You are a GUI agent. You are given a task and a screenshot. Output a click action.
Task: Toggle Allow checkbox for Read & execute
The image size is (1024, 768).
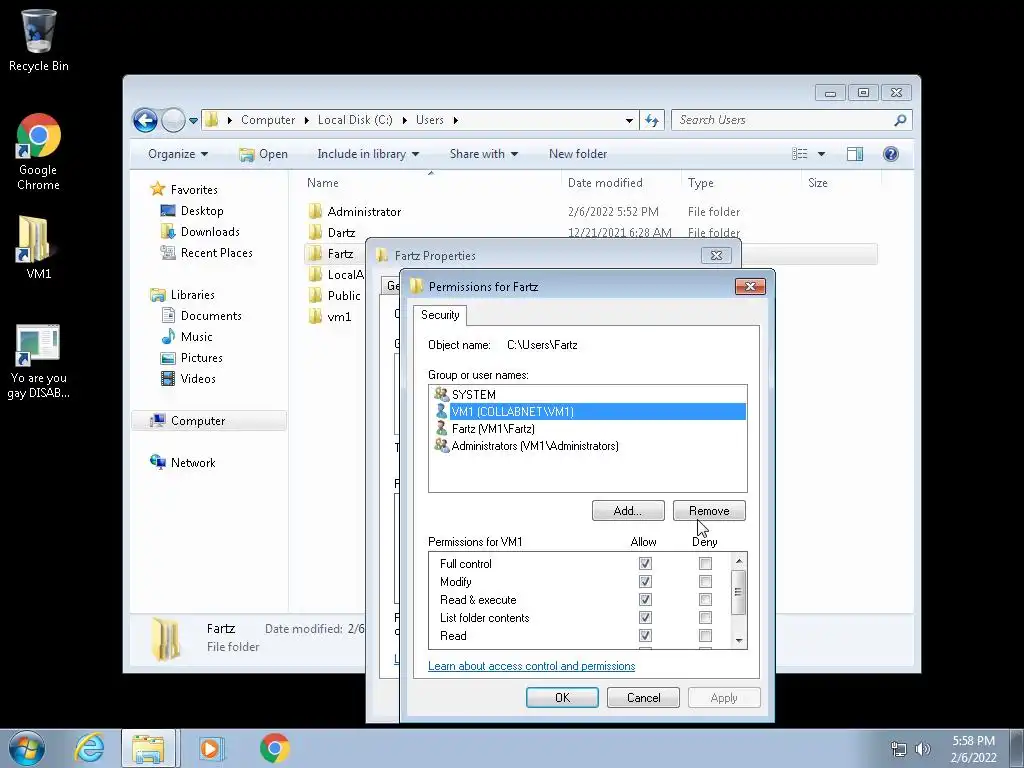point(645,599)
